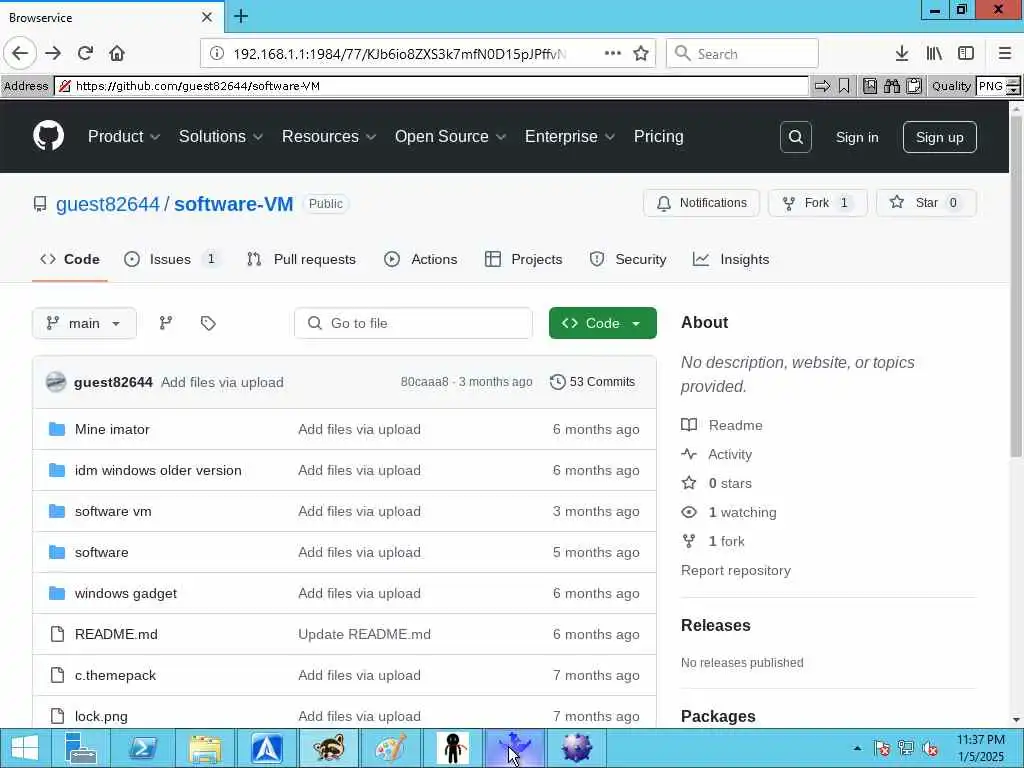Viewport: 1024px width, 768px height.
Task: Star the repository
Action: tap(926, 203)
